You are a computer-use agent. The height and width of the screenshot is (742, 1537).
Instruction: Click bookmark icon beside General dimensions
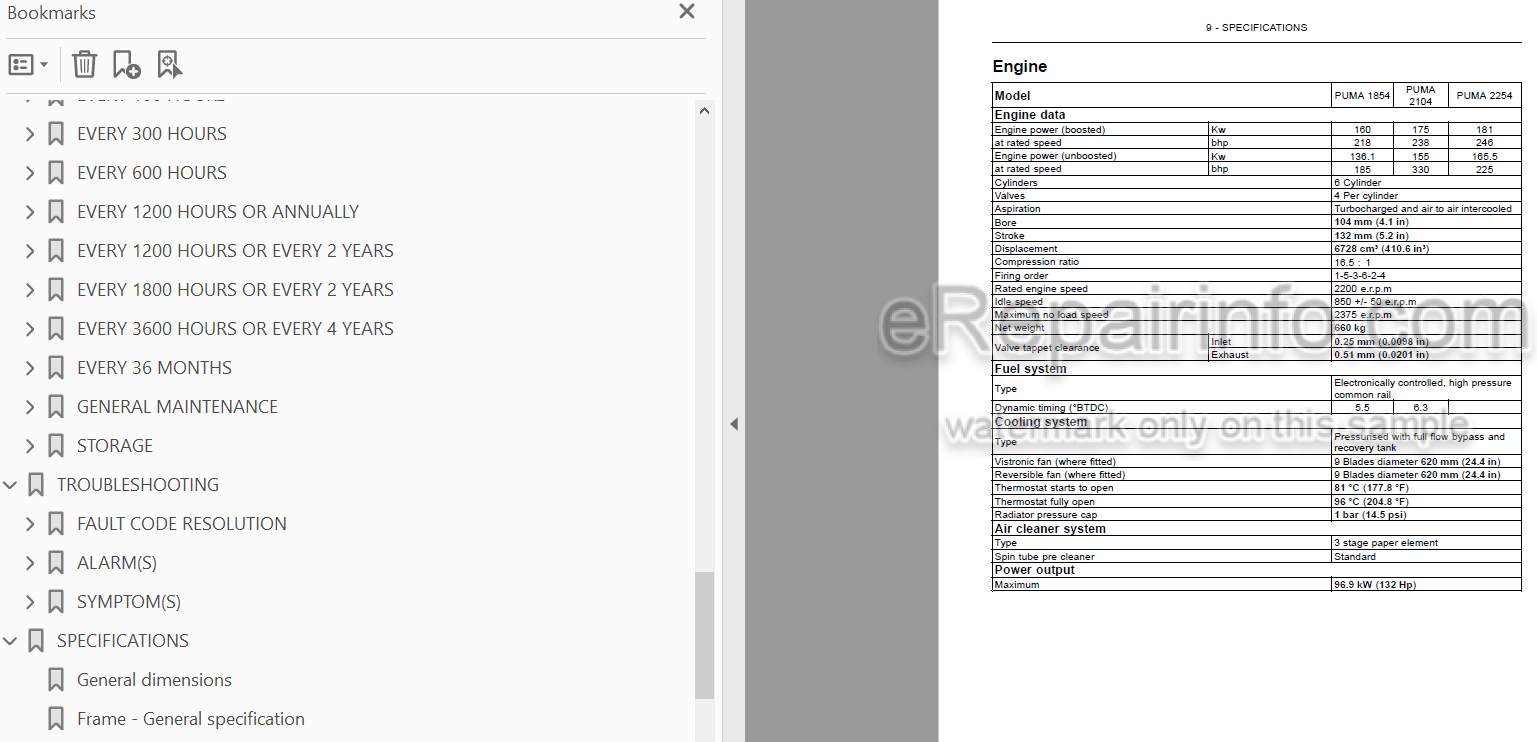[x=56, y=680]
